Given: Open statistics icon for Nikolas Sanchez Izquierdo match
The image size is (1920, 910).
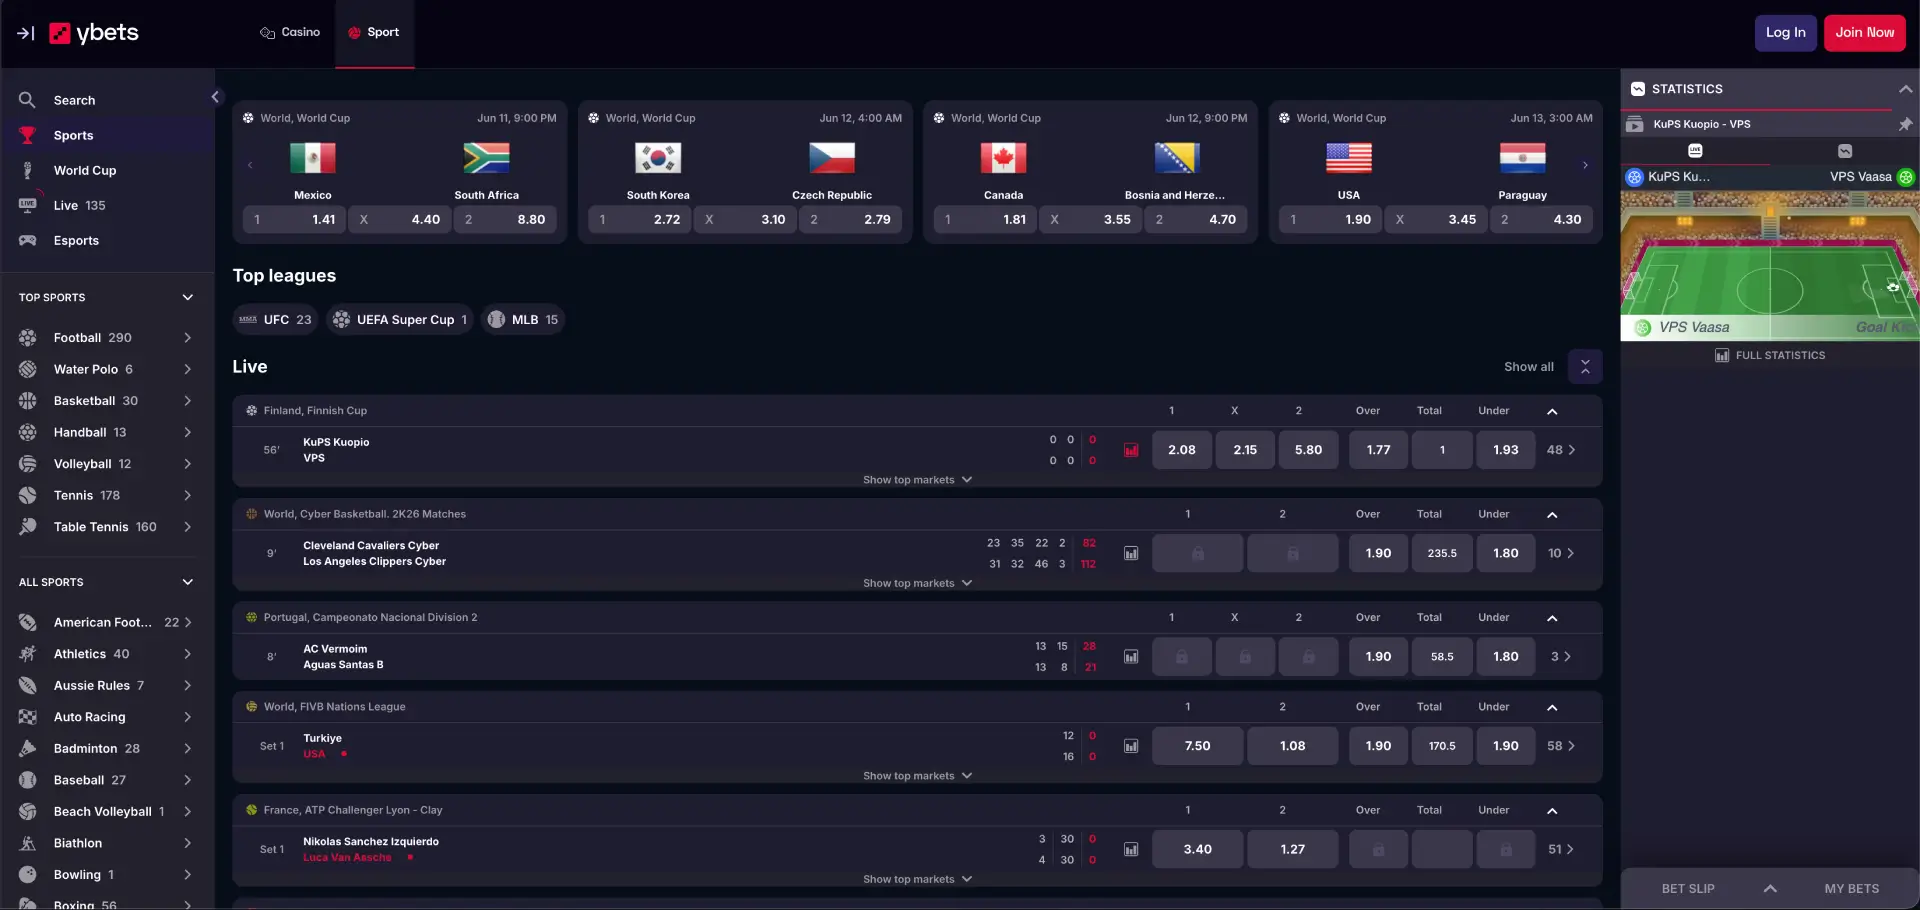Looking at the screenshot, I should (x=1131, y=849).
